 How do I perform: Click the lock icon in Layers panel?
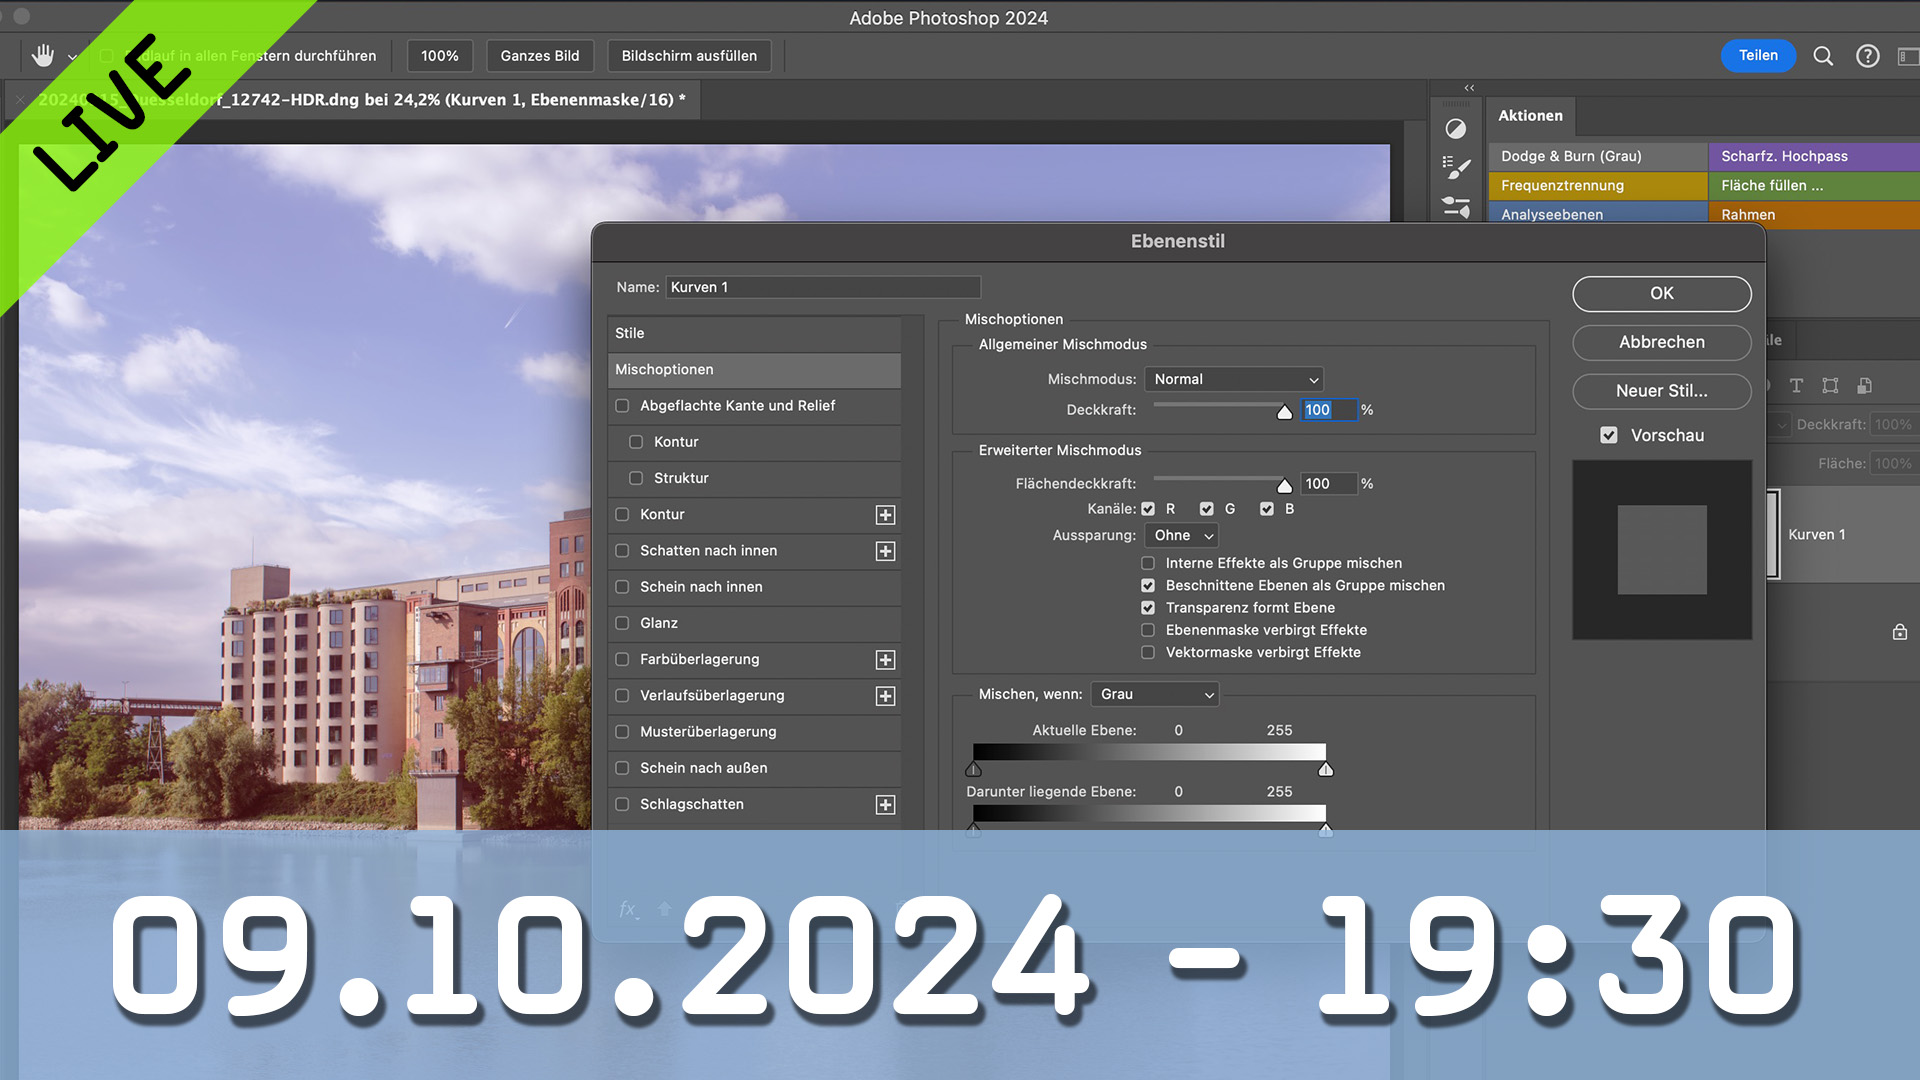coord(1900,632)
